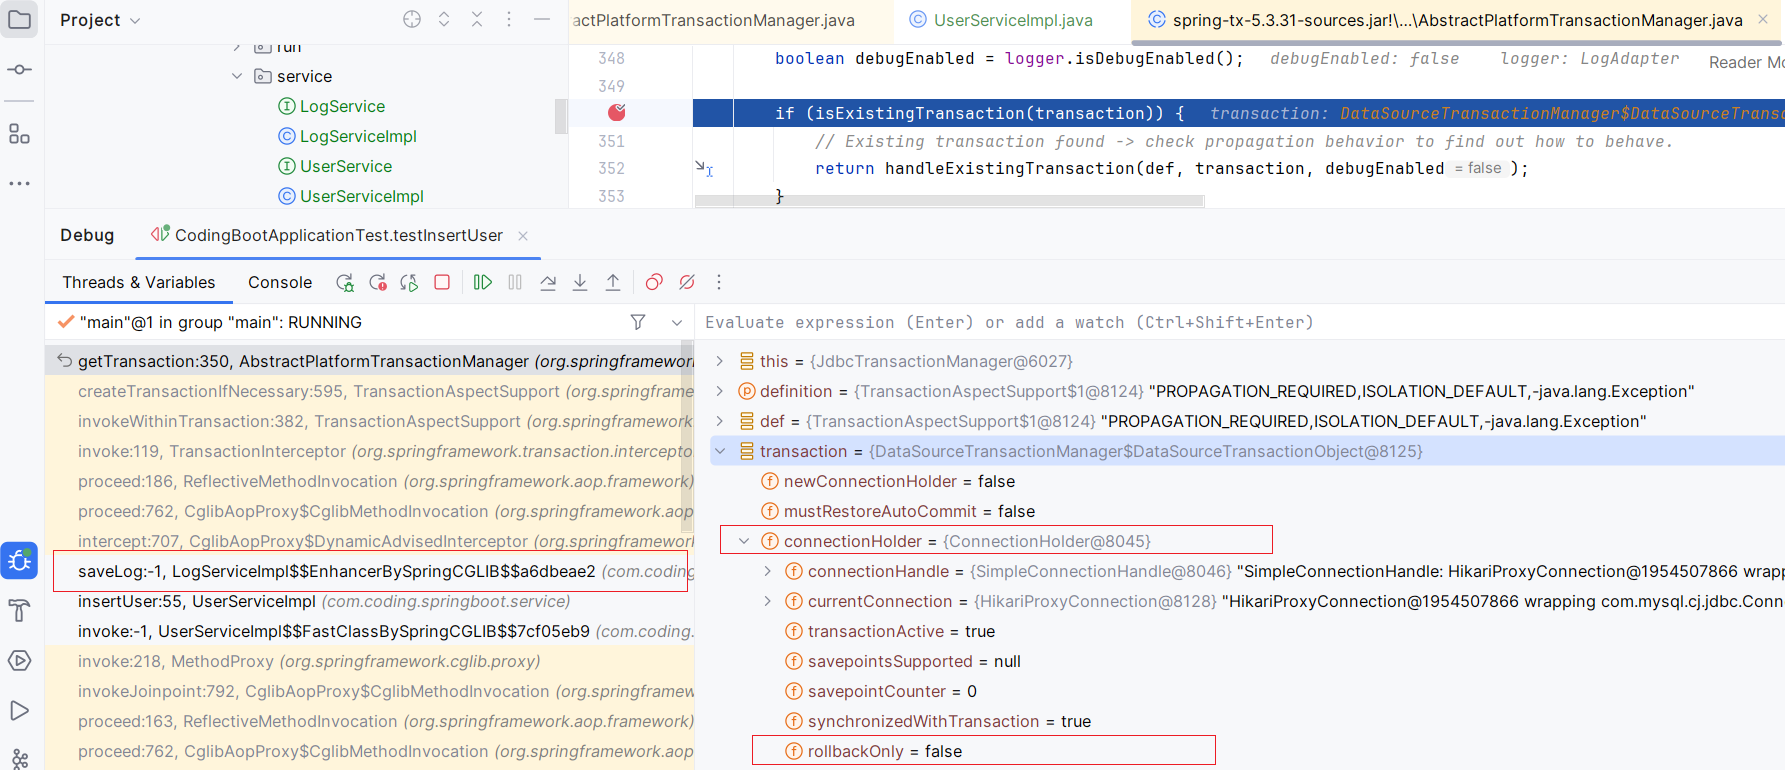This screenshot has width=1785, height=770.
Task: Switch to the Console tab
Action: tap(280, 283)
